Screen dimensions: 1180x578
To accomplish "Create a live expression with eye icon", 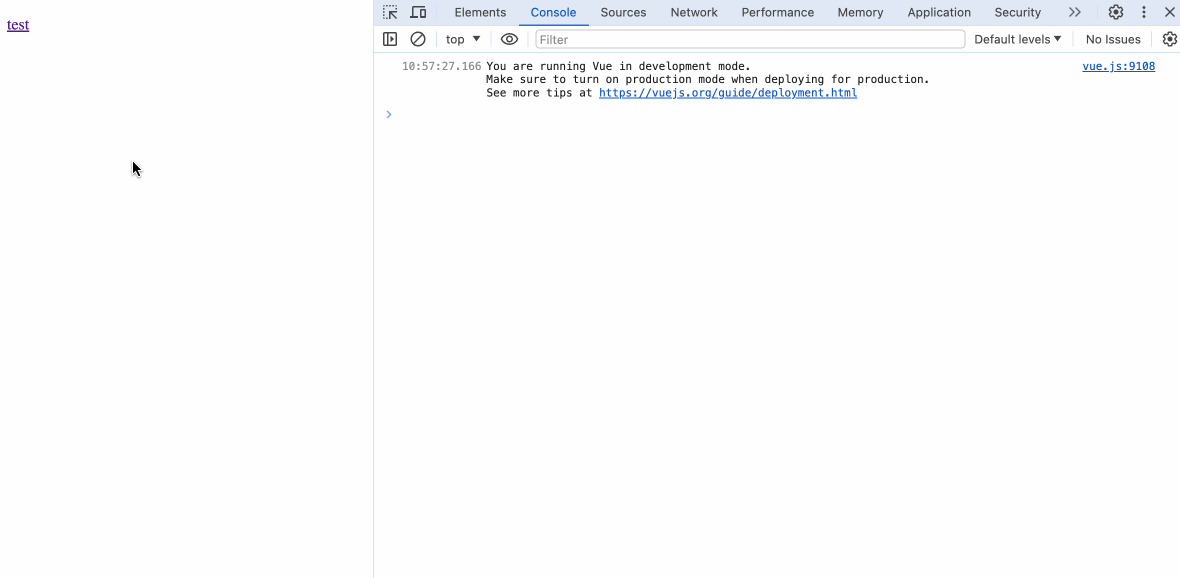I will click(x=509, y=39).
